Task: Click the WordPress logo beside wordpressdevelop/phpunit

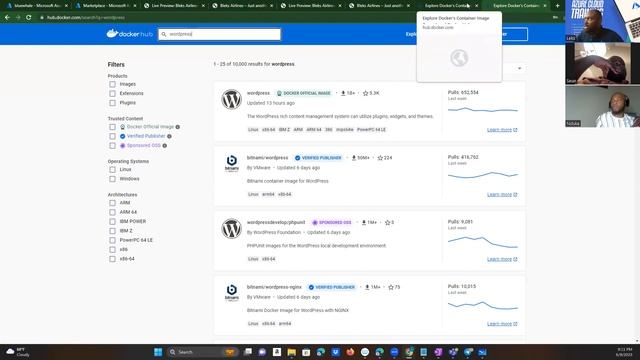Action: (231, 229)
